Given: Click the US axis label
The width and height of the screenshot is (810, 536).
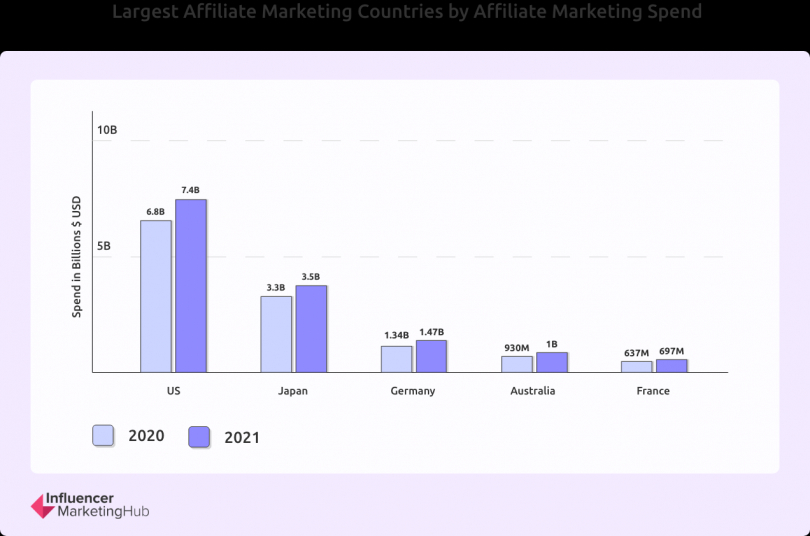Looking at the screenshot, I should point(174,391).
